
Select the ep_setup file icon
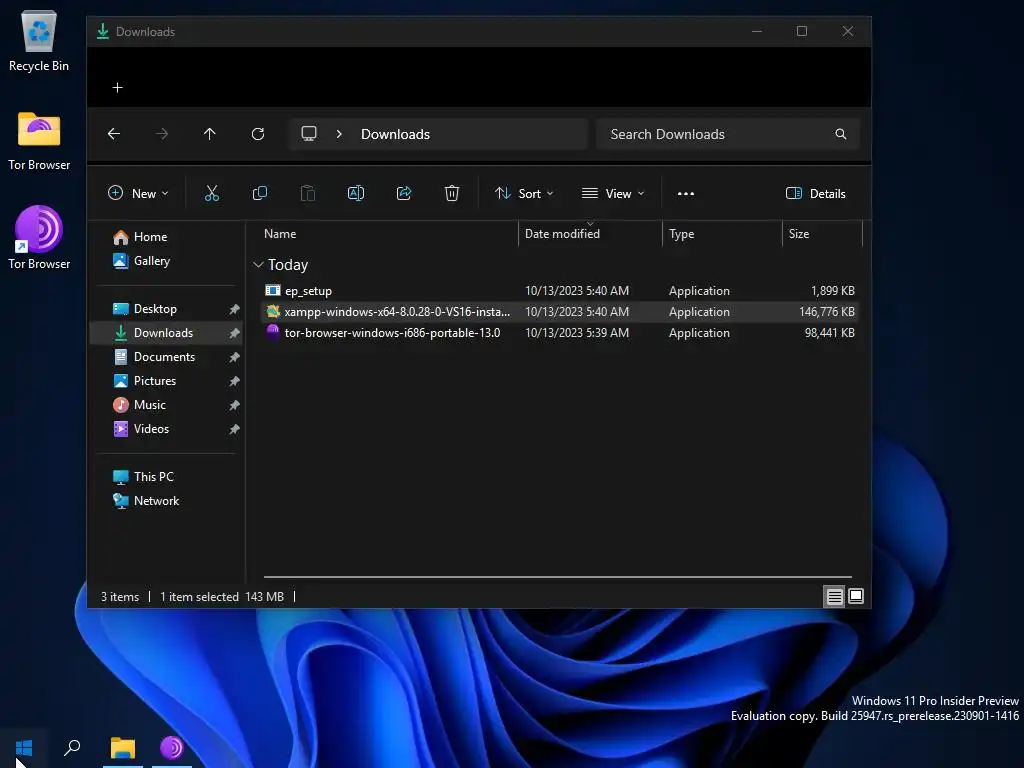coord(273,291)
